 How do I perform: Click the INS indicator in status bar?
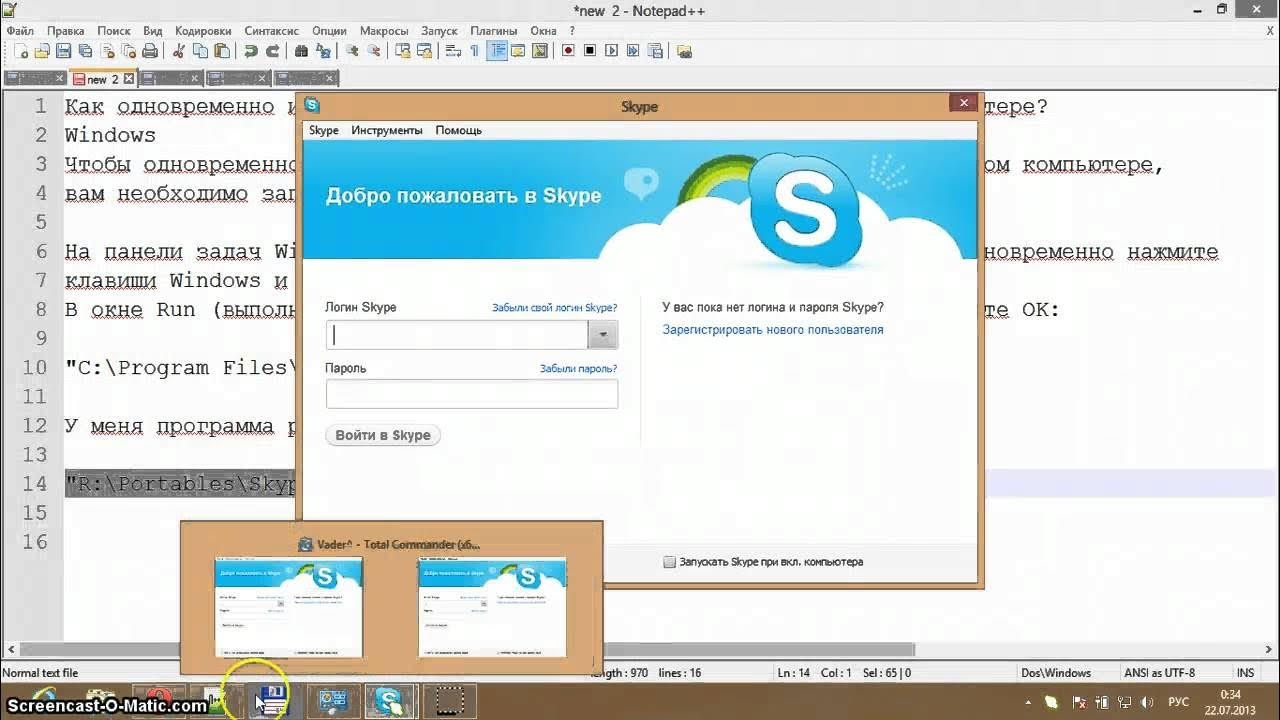pyautogui.click(x=1245, y=673)
